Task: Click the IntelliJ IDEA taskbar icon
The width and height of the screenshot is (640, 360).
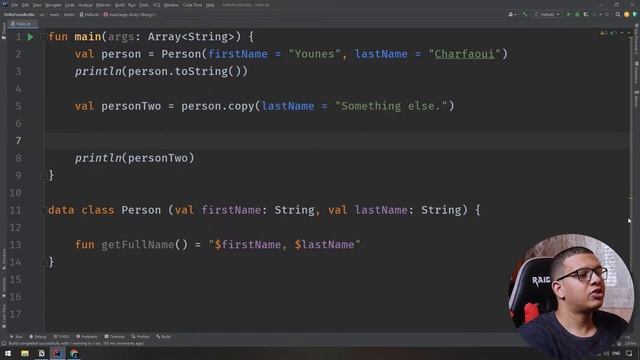Action: pyautogui.click(x=57, y=353)
